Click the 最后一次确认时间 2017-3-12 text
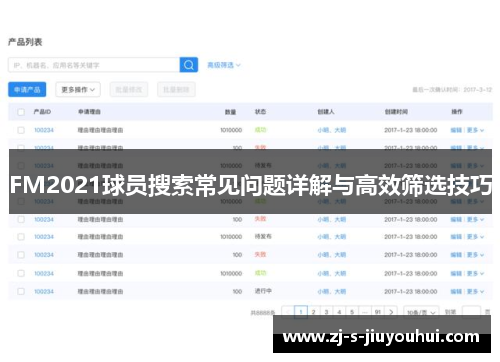Image resolution: width=500 pixels, height=362 pixels. 452,90
